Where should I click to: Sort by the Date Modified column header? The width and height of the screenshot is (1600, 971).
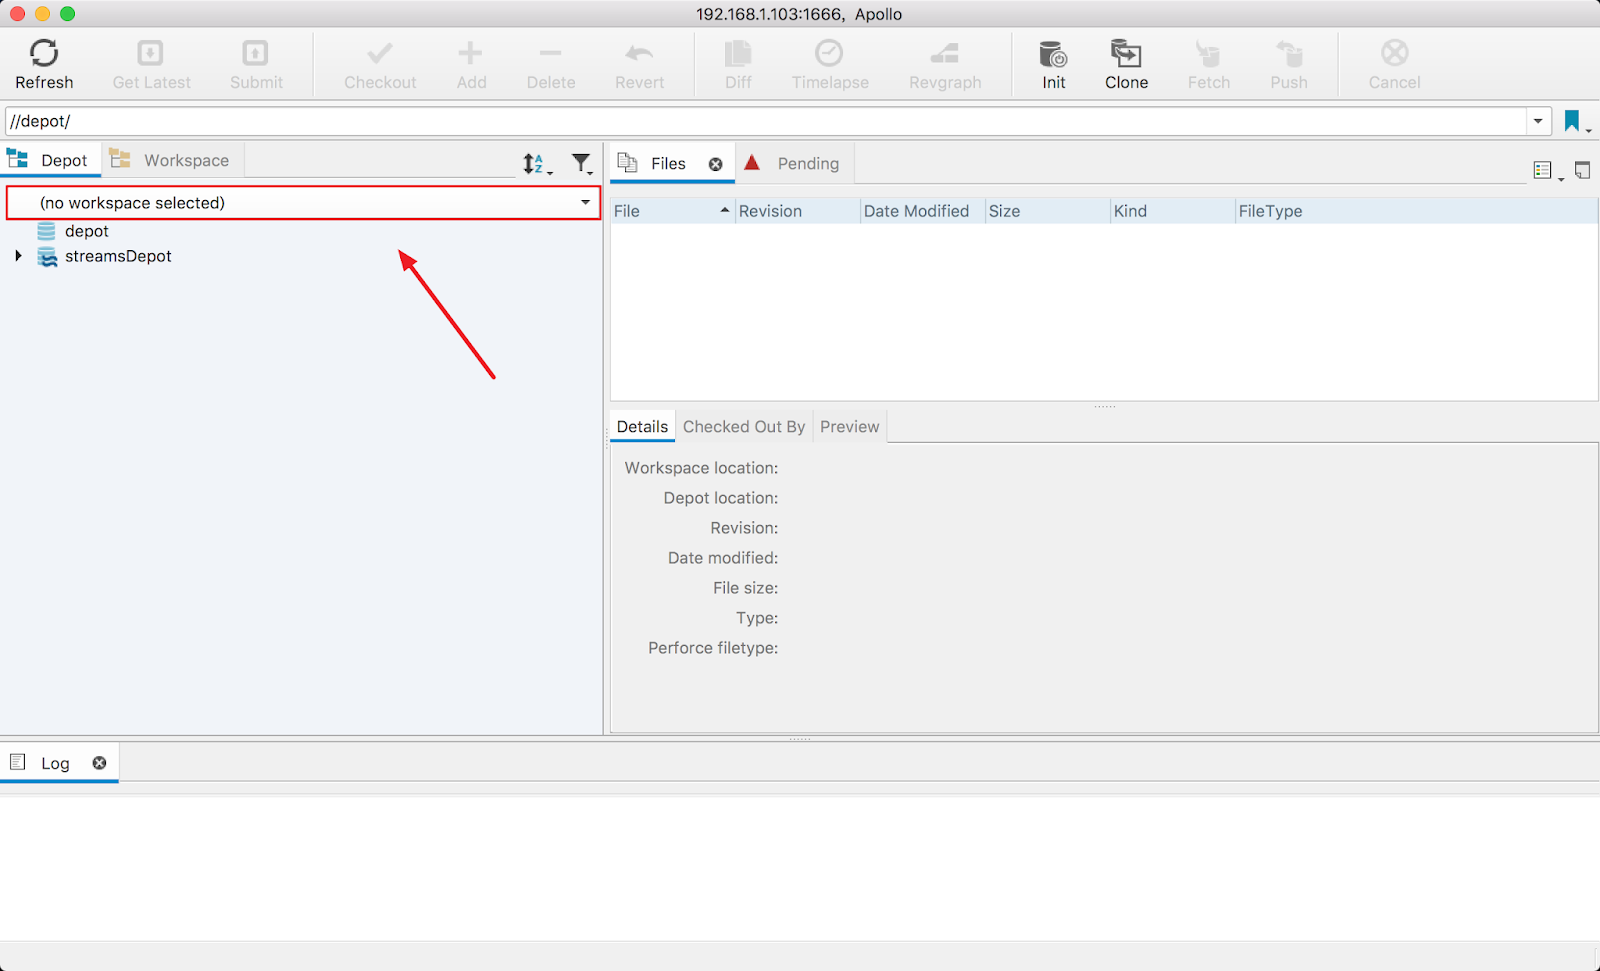[922, 211]
